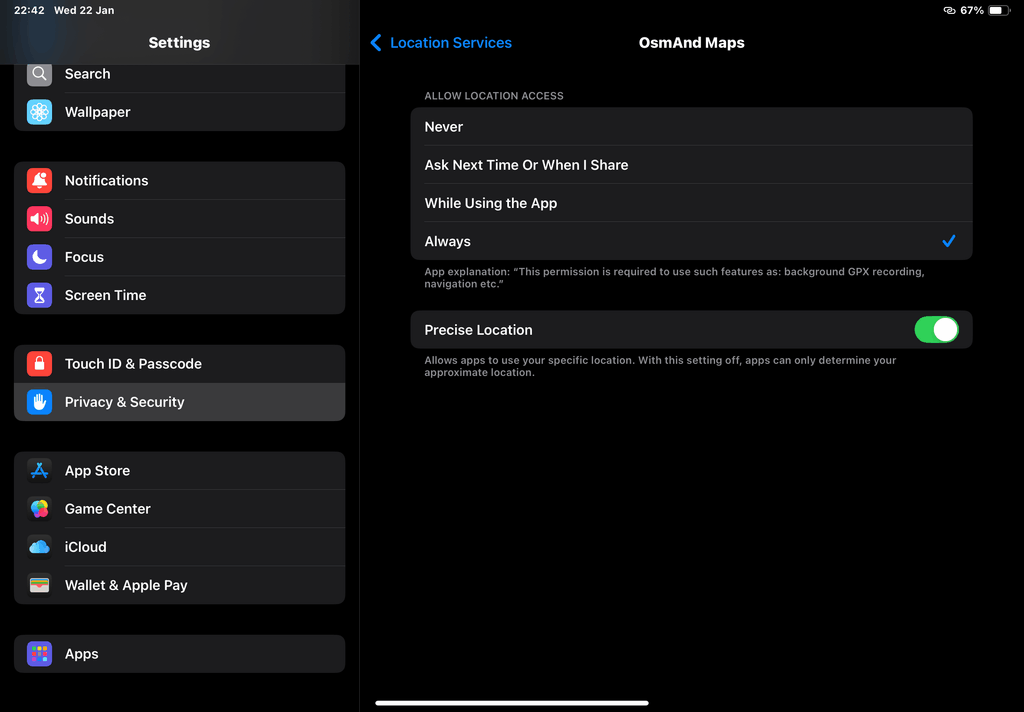This screenshot has width=1024, height=712.
Task: Open Focus settings
Action: [180, 257]
